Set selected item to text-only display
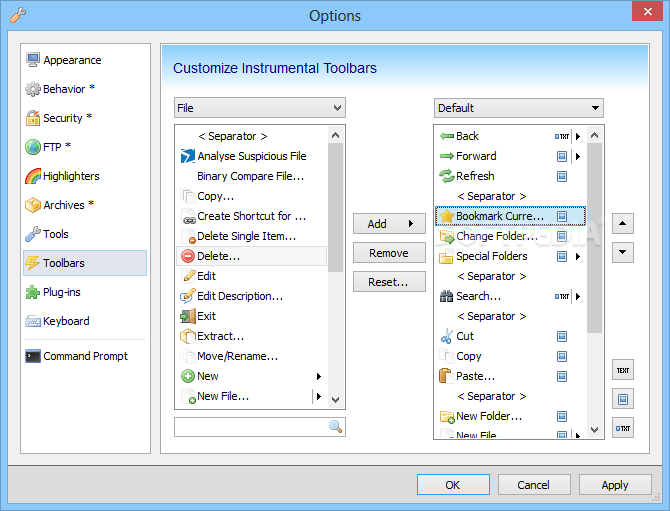Viewport: 670px width, 511px height. [623, 370]
